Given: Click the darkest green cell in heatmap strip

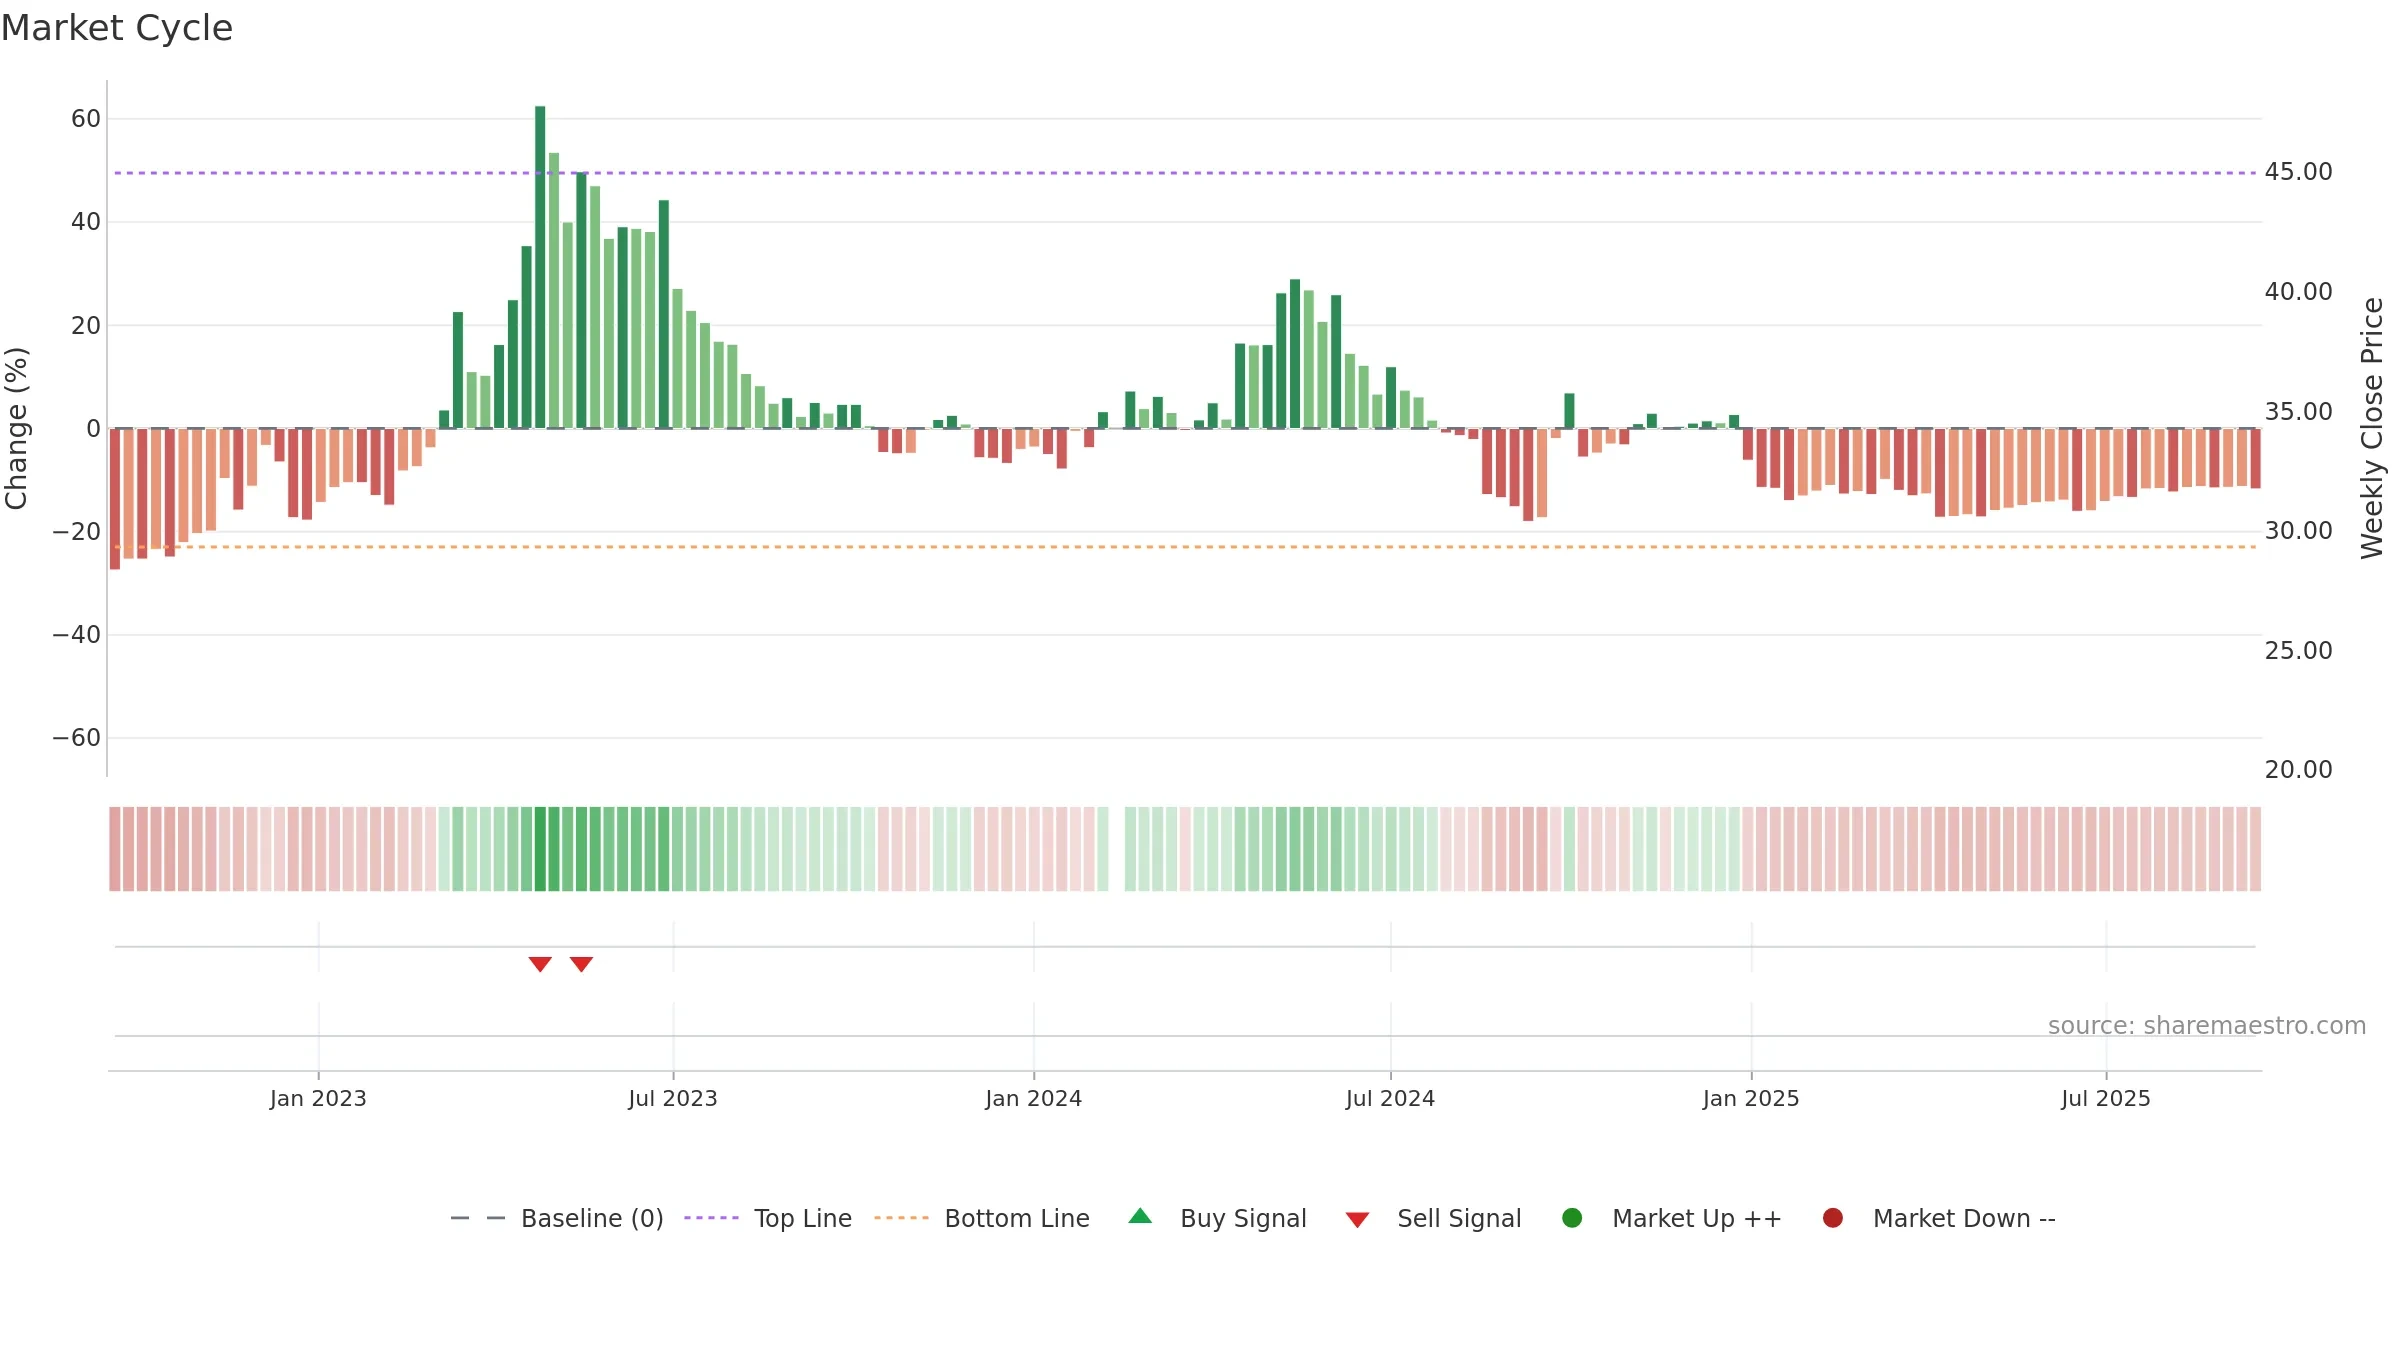Looking at the screenshot, I should coord(540,849).
